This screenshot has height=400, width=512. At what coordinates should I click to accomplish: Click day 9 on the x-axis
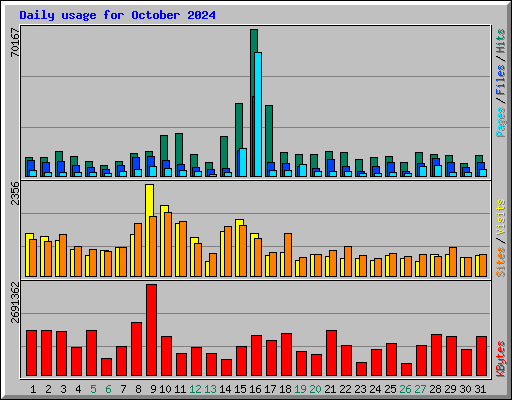coord(153,389)
